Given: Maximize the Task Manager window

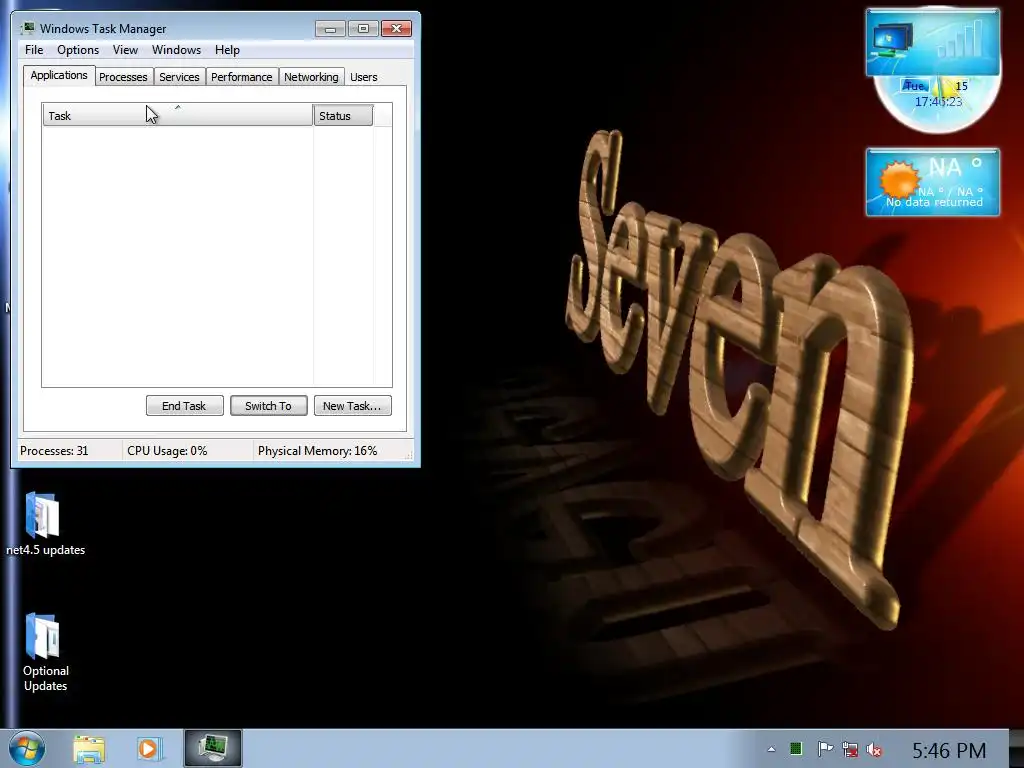Looking at the screenshot, I should [x=363, y=28].
